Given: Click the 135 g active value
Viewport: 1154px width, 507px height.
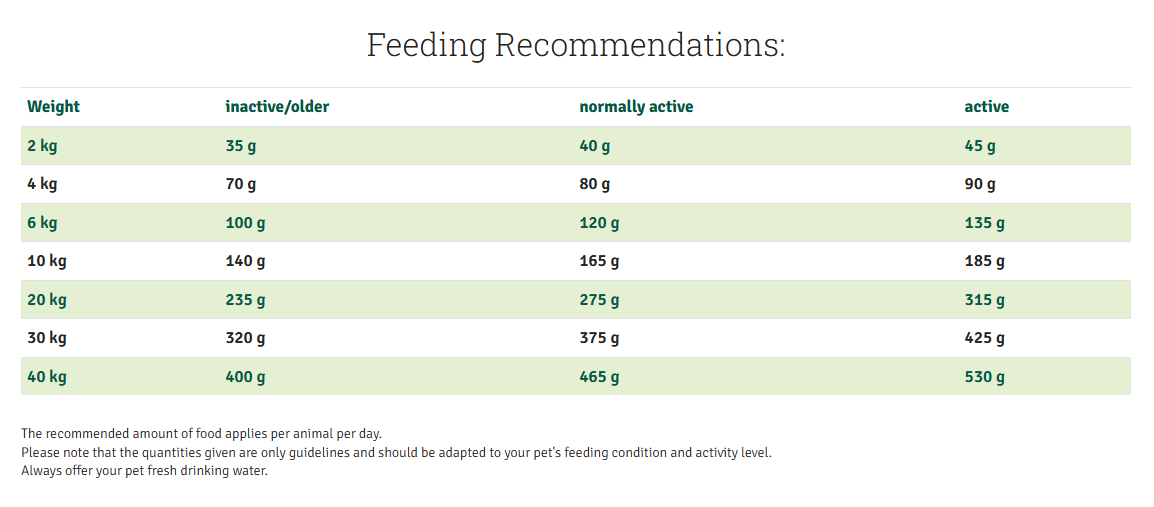Looking at the screenshot, I should pyautogui.click(x=984, y=223).
